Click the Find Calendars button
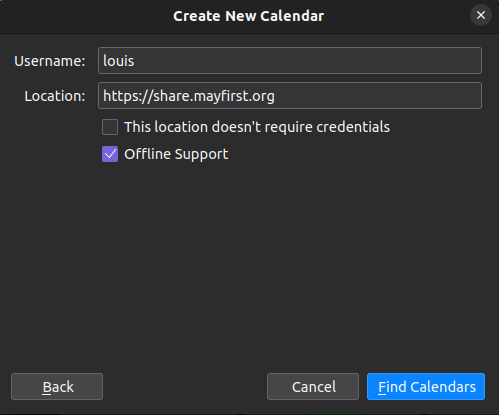The width and height of the screenshot is (499, 415). click(426, 387)
